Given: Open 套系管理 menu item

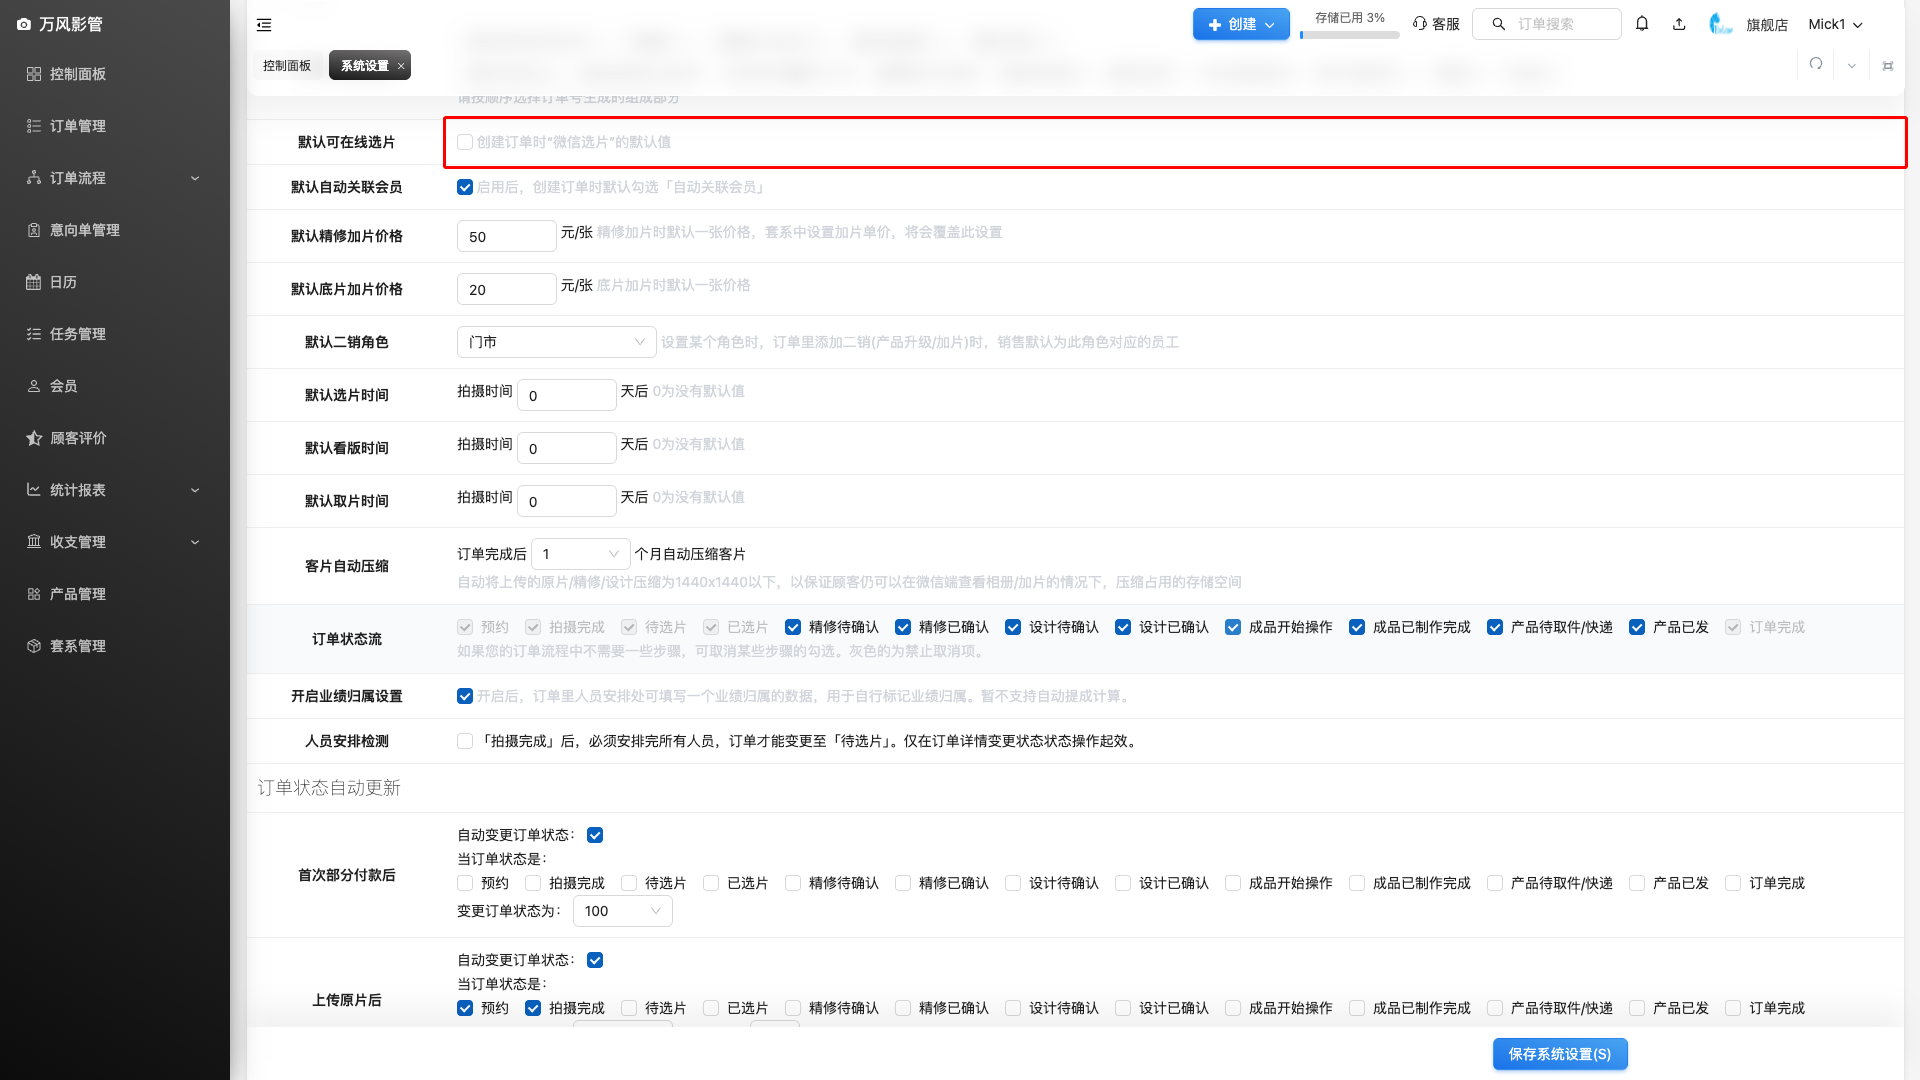Looking at the screenshot, I should [78, 646].
